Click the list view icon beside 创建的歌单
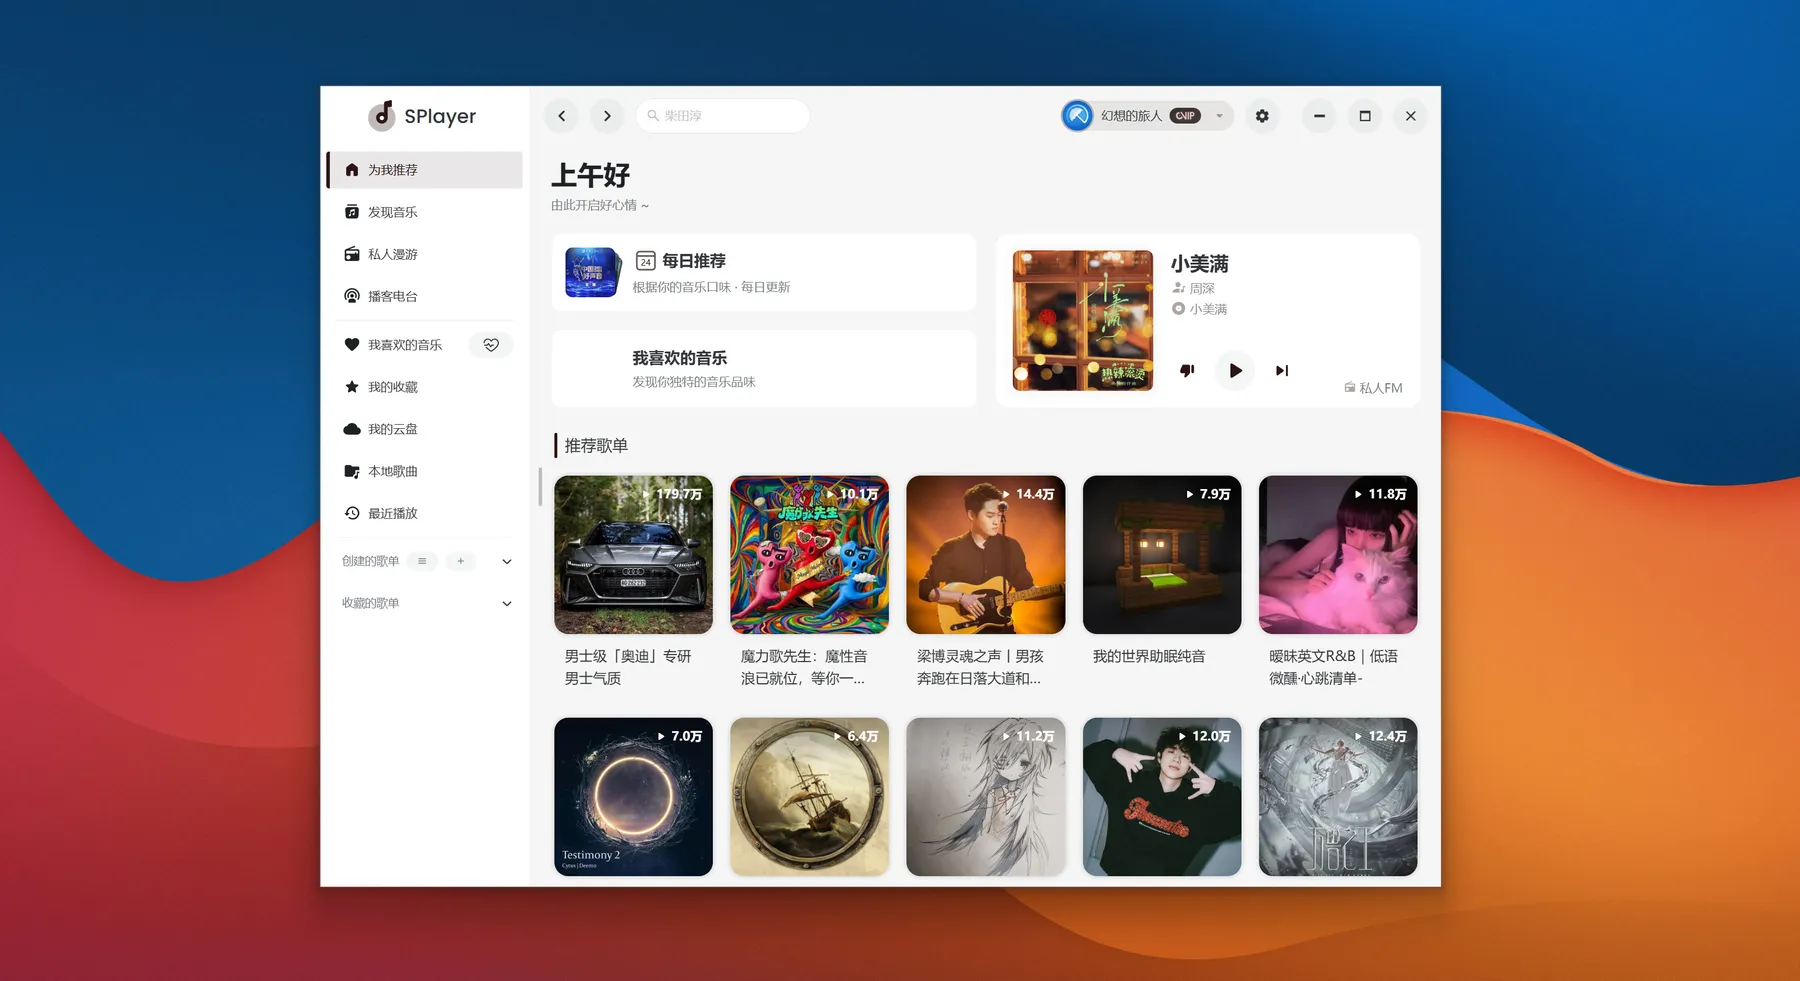 (422, 561)
